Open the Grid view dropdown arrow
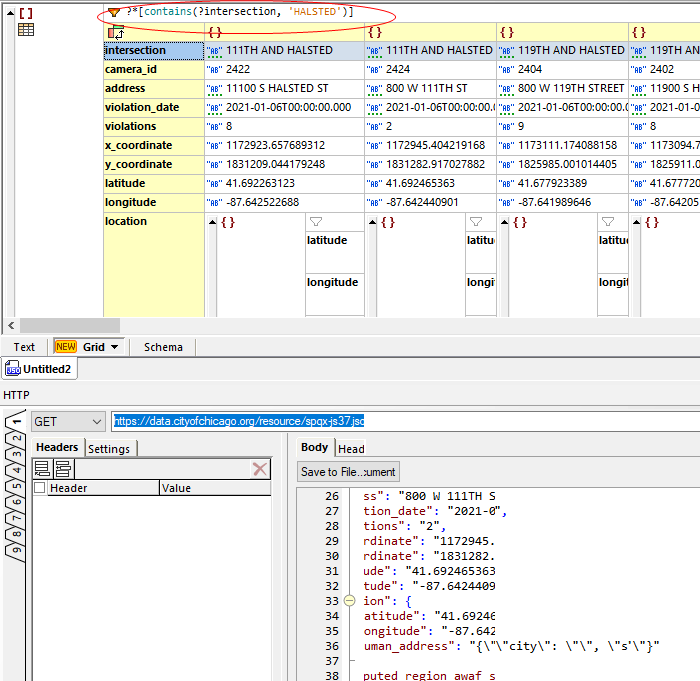 coord(115,347)
